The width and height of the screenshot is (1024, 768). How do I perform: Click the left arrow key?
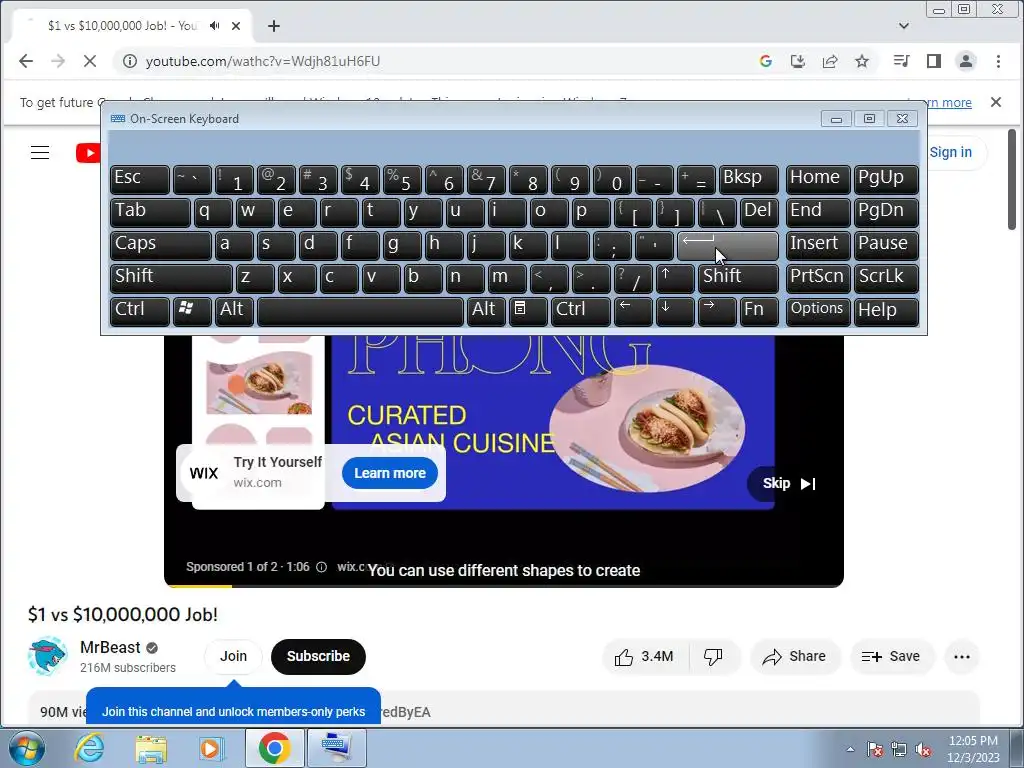(632, 311)
